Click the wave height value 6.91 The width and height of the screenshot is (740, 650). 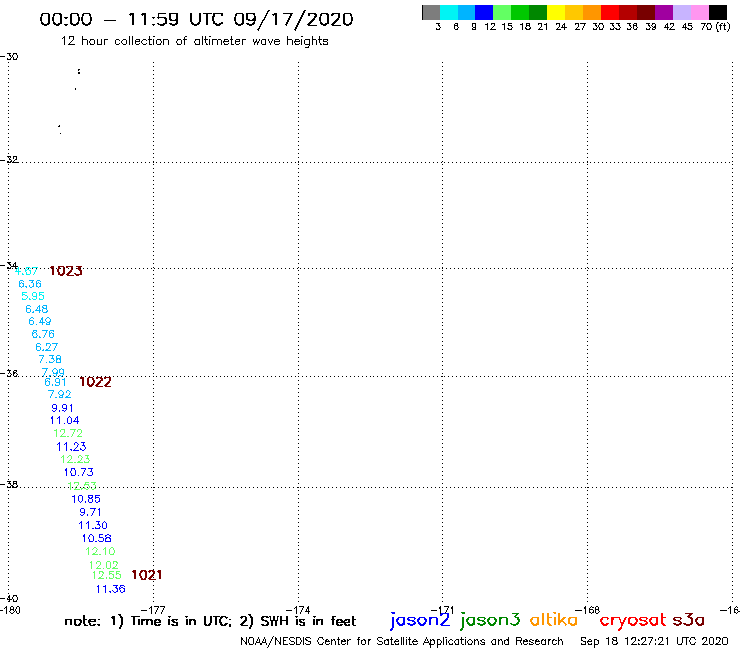click(x=55, y=382)
